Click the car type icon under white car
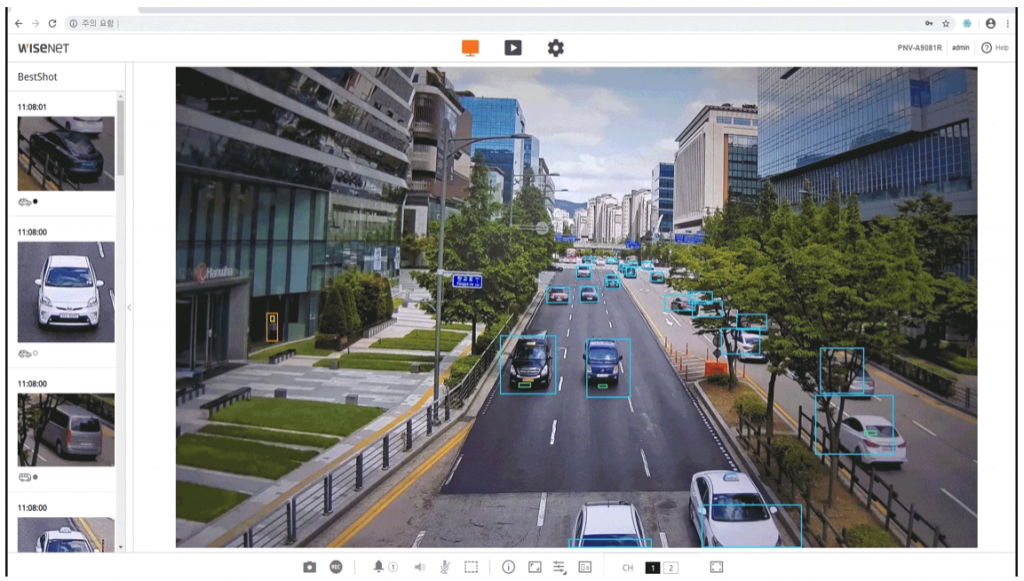Screen dimensions: 1024x581 25,353
